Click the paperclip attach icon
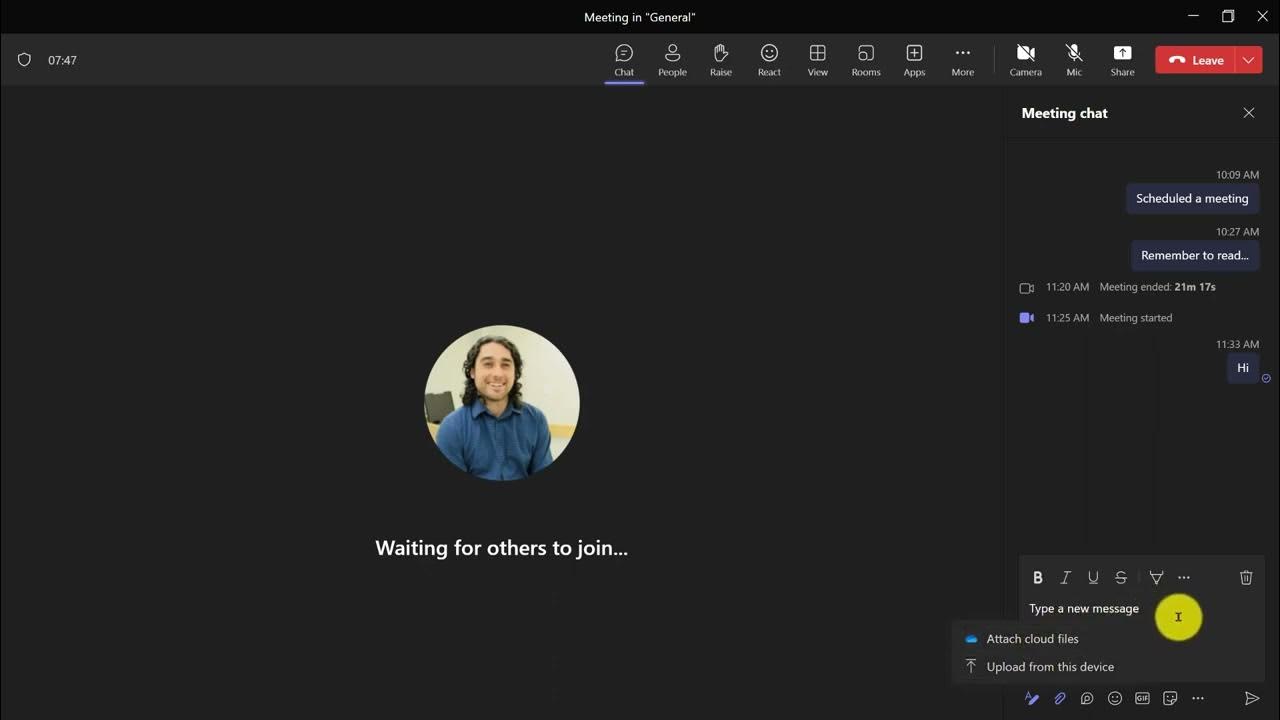The image size is (1280, 720). point(1060,698)
